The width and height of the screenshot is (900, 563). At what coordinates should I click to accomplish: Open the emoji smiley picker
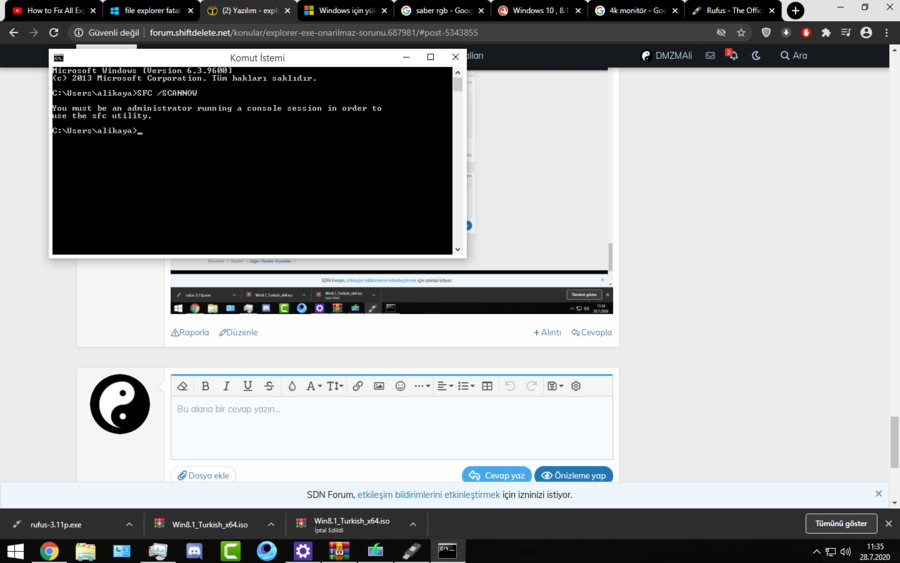point(400,386)
